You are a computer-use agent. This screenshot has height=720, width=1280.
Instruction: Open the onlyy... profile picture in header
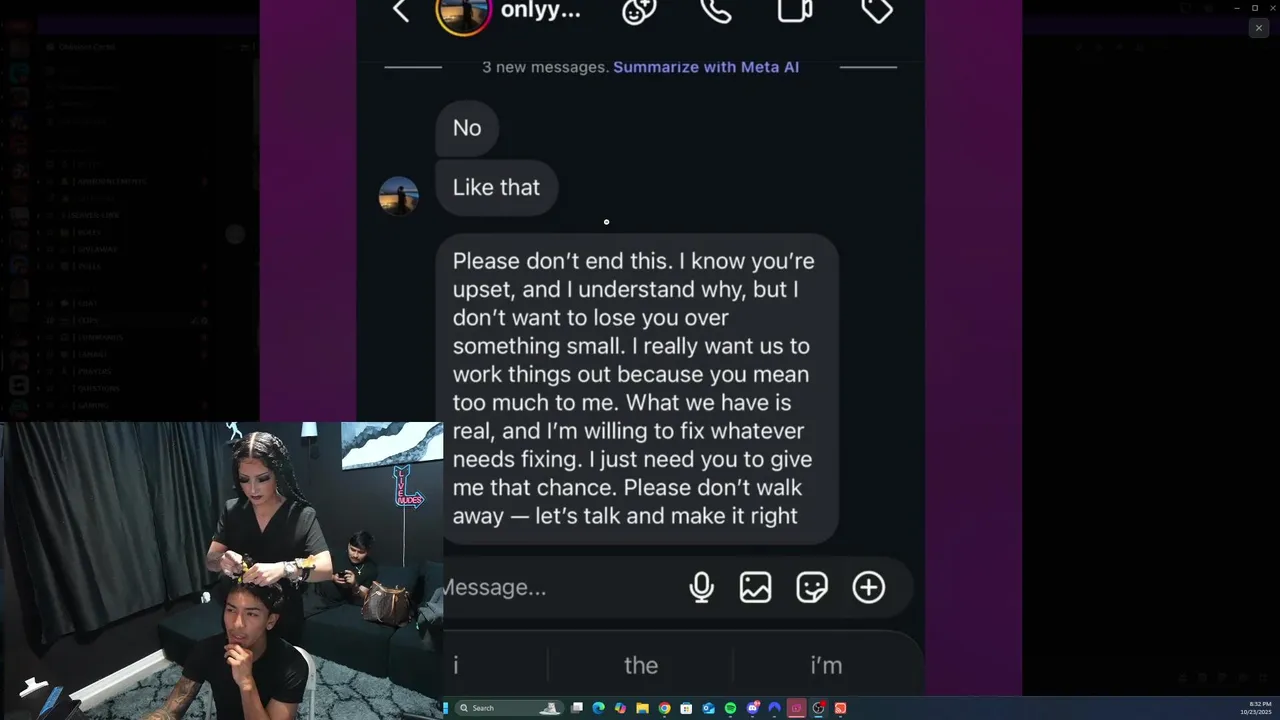pyautogui.click(x=463, y=13)
